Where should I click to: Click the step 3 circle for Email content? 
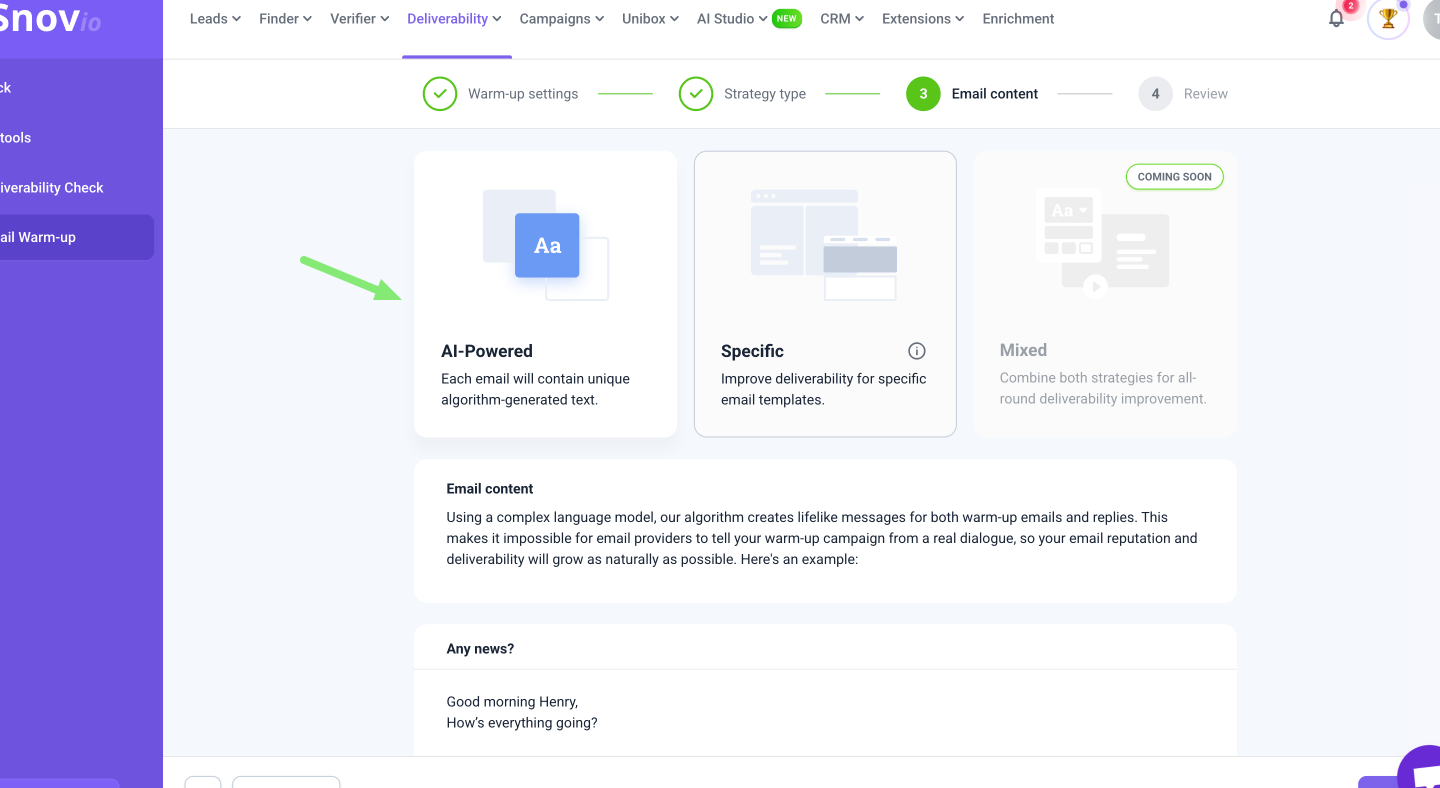click(x=923, y=94)
